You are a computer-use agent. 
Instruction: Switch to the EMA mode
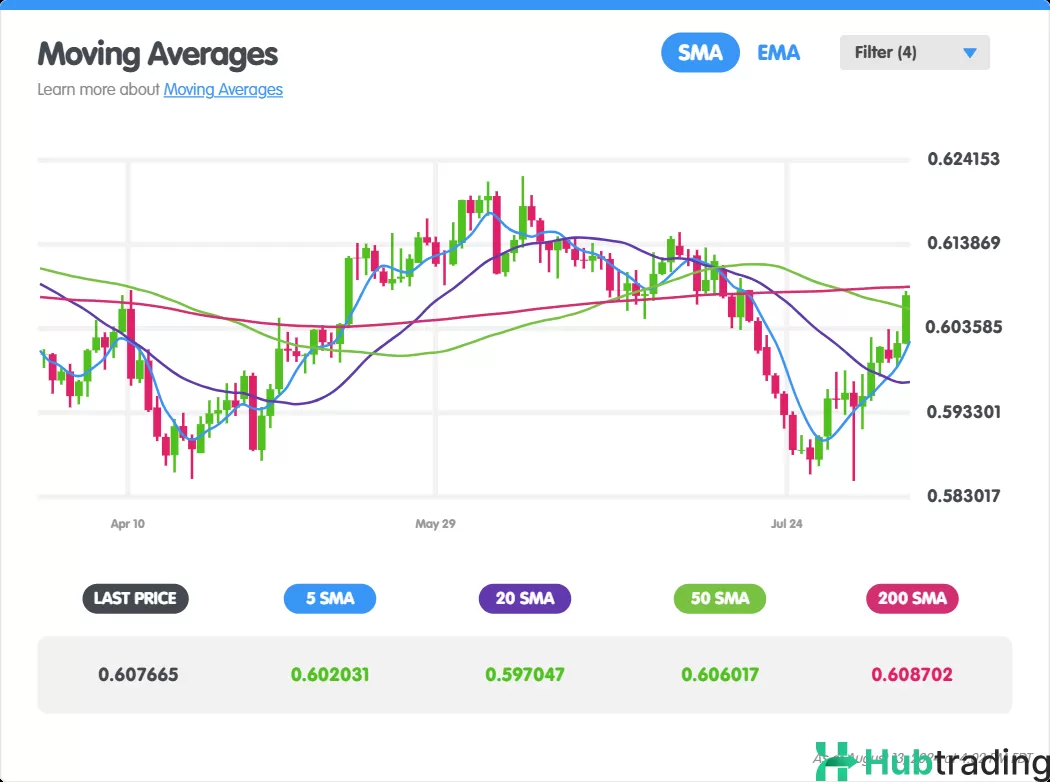tap(778, 53)
